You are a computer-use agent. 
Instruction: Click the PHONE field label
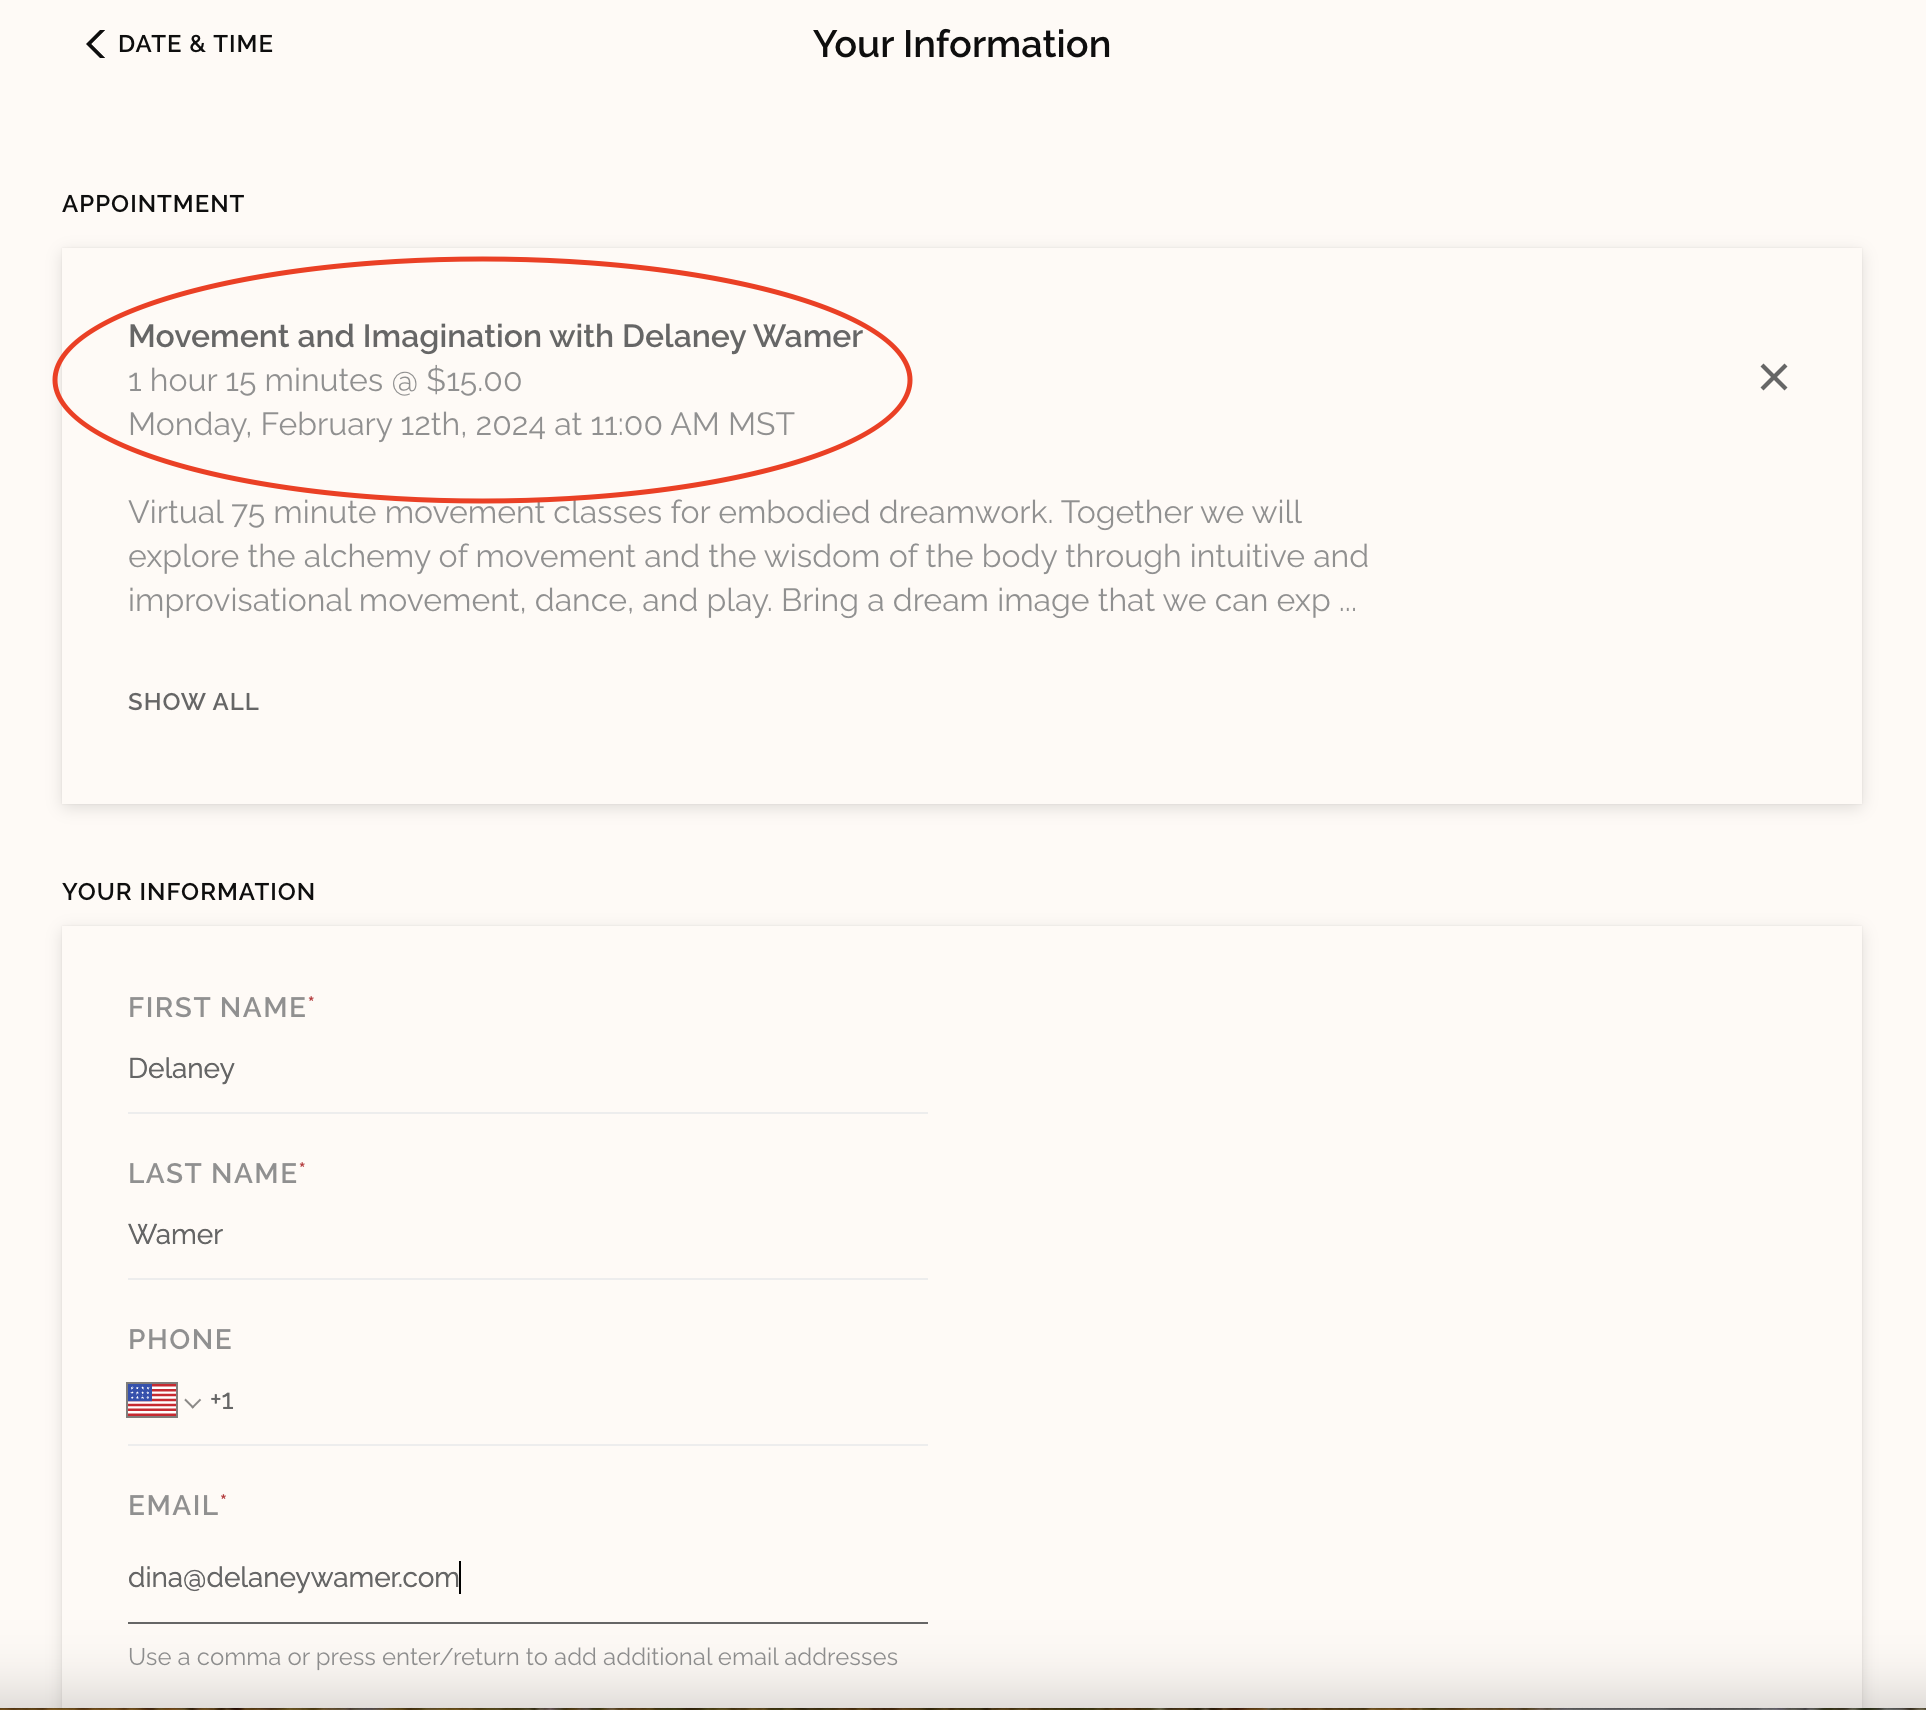[180, 1339]
